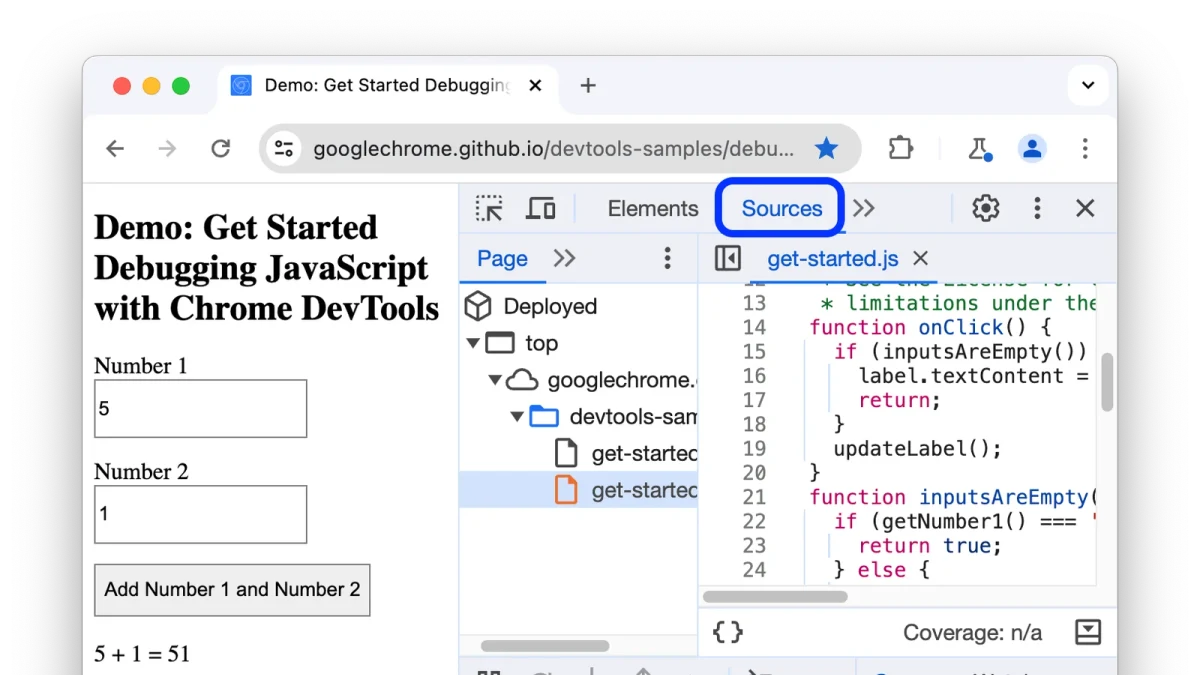This screenshot has width=1200, height=675.
Task: Open the DevTools three-dot customize menu
Action: 1037,208
